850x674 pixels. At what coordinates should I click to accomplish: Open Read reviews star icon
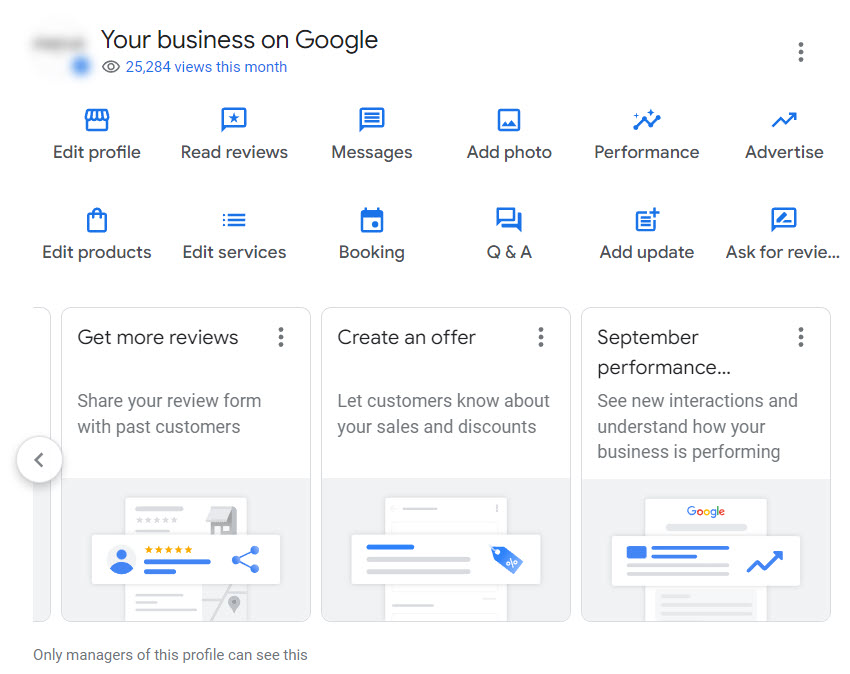tap(234, 120)
